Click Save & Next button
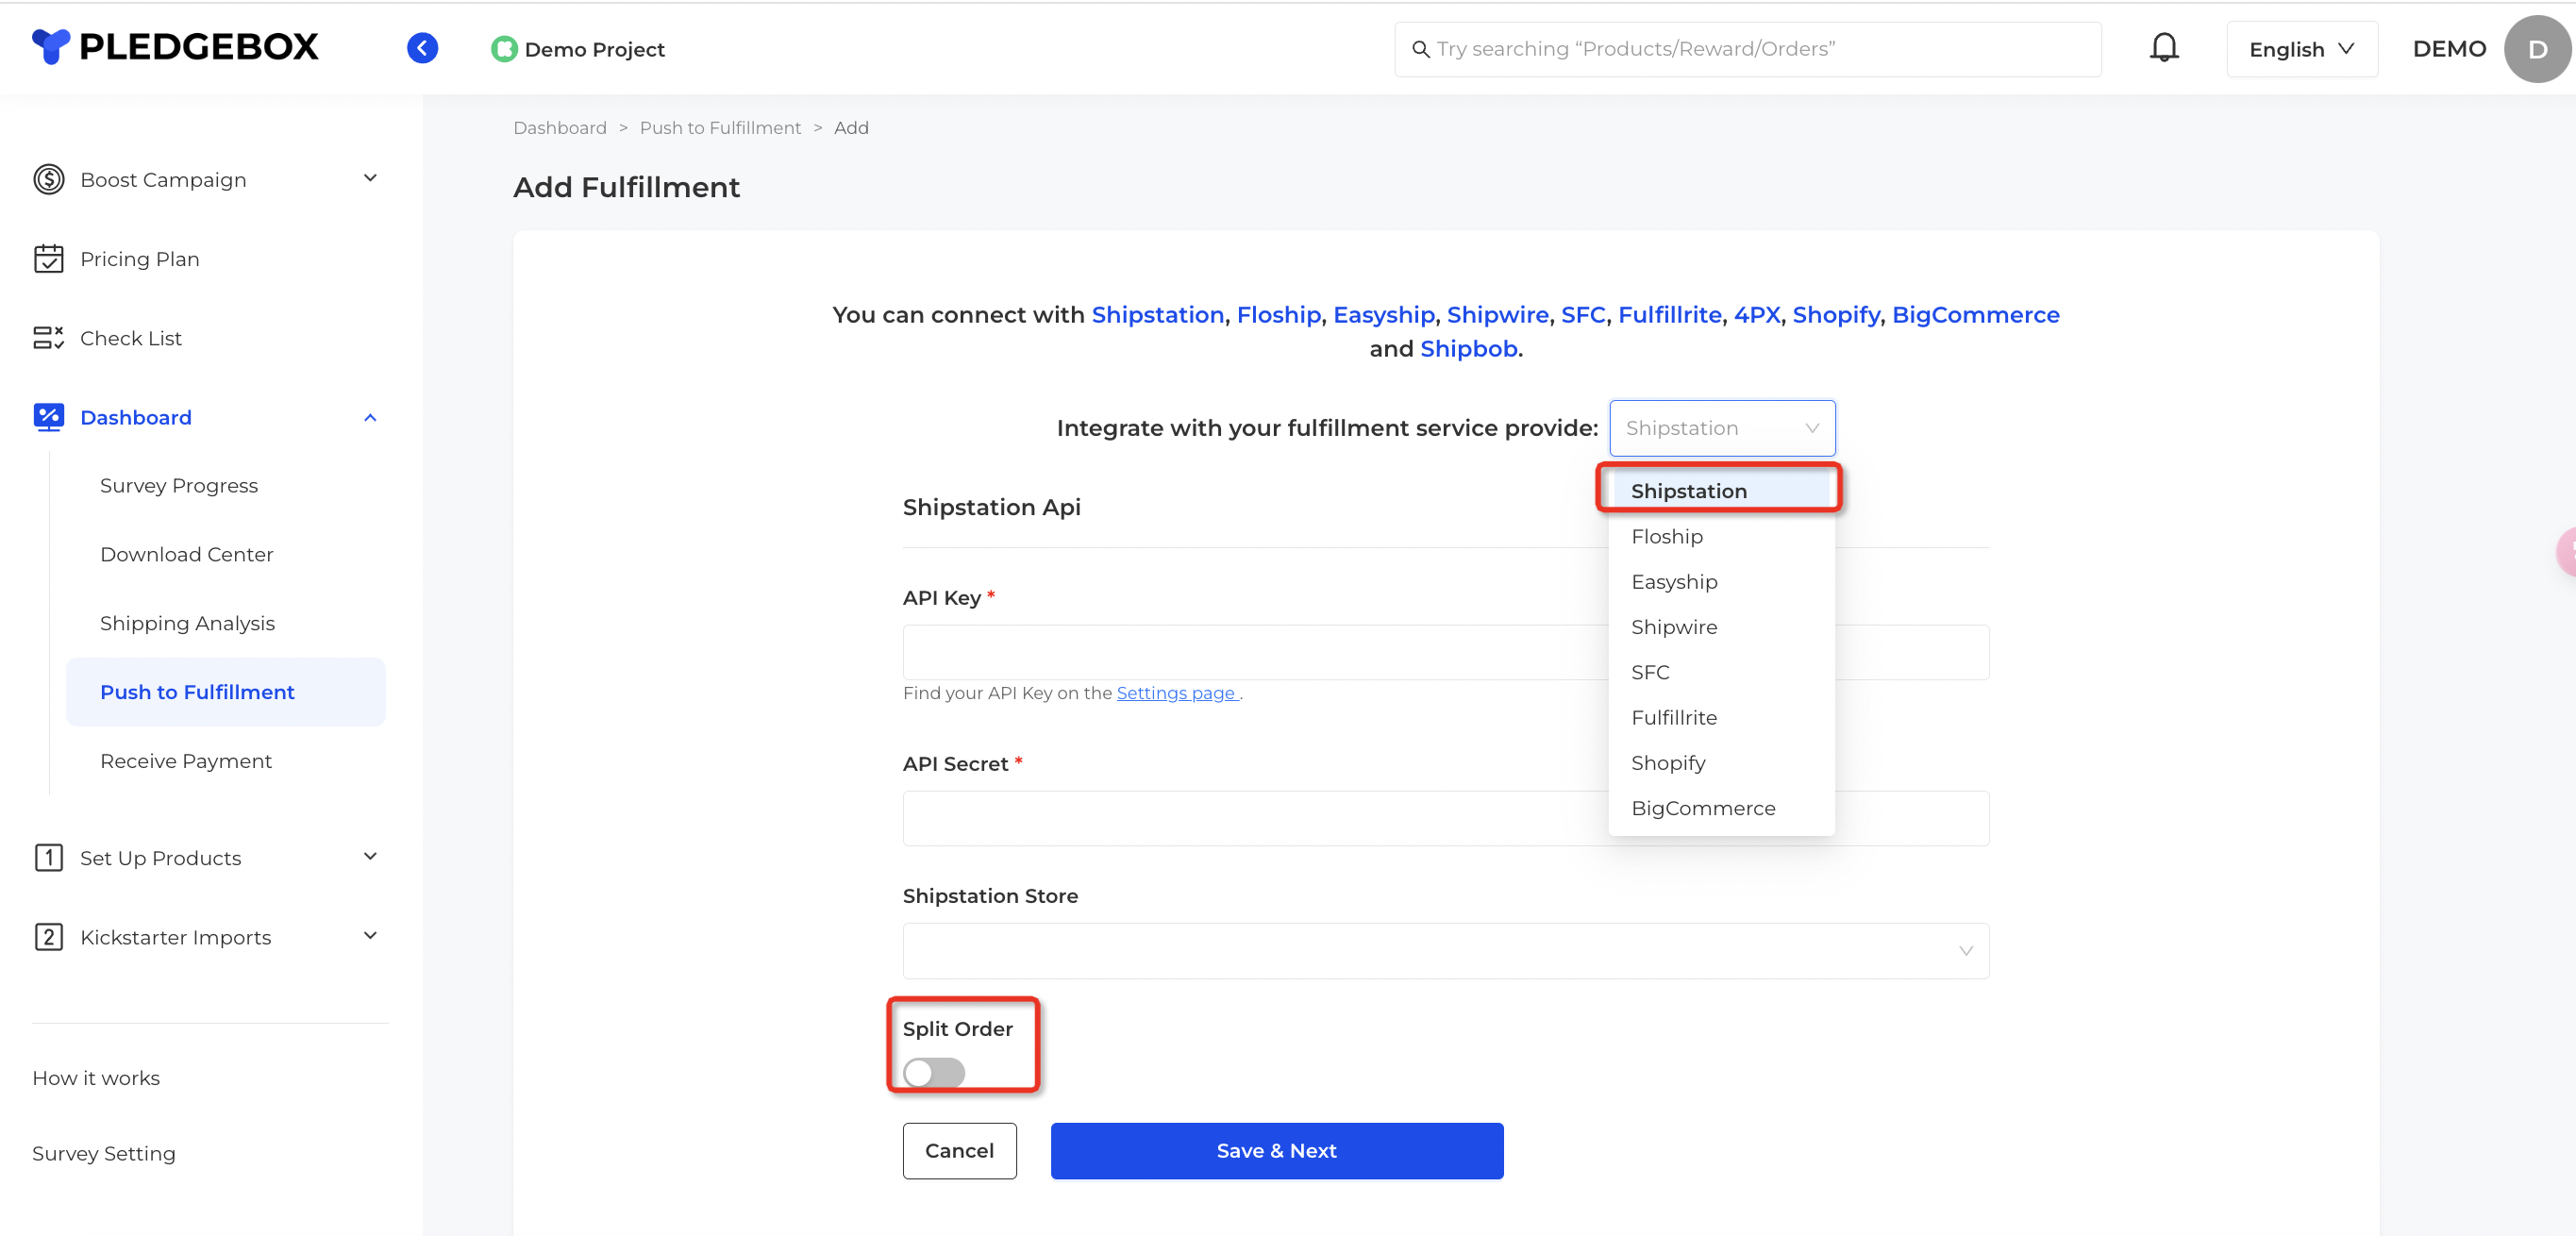The width and height of the screenshot is (2576, 1236). pos(1276,1150)
